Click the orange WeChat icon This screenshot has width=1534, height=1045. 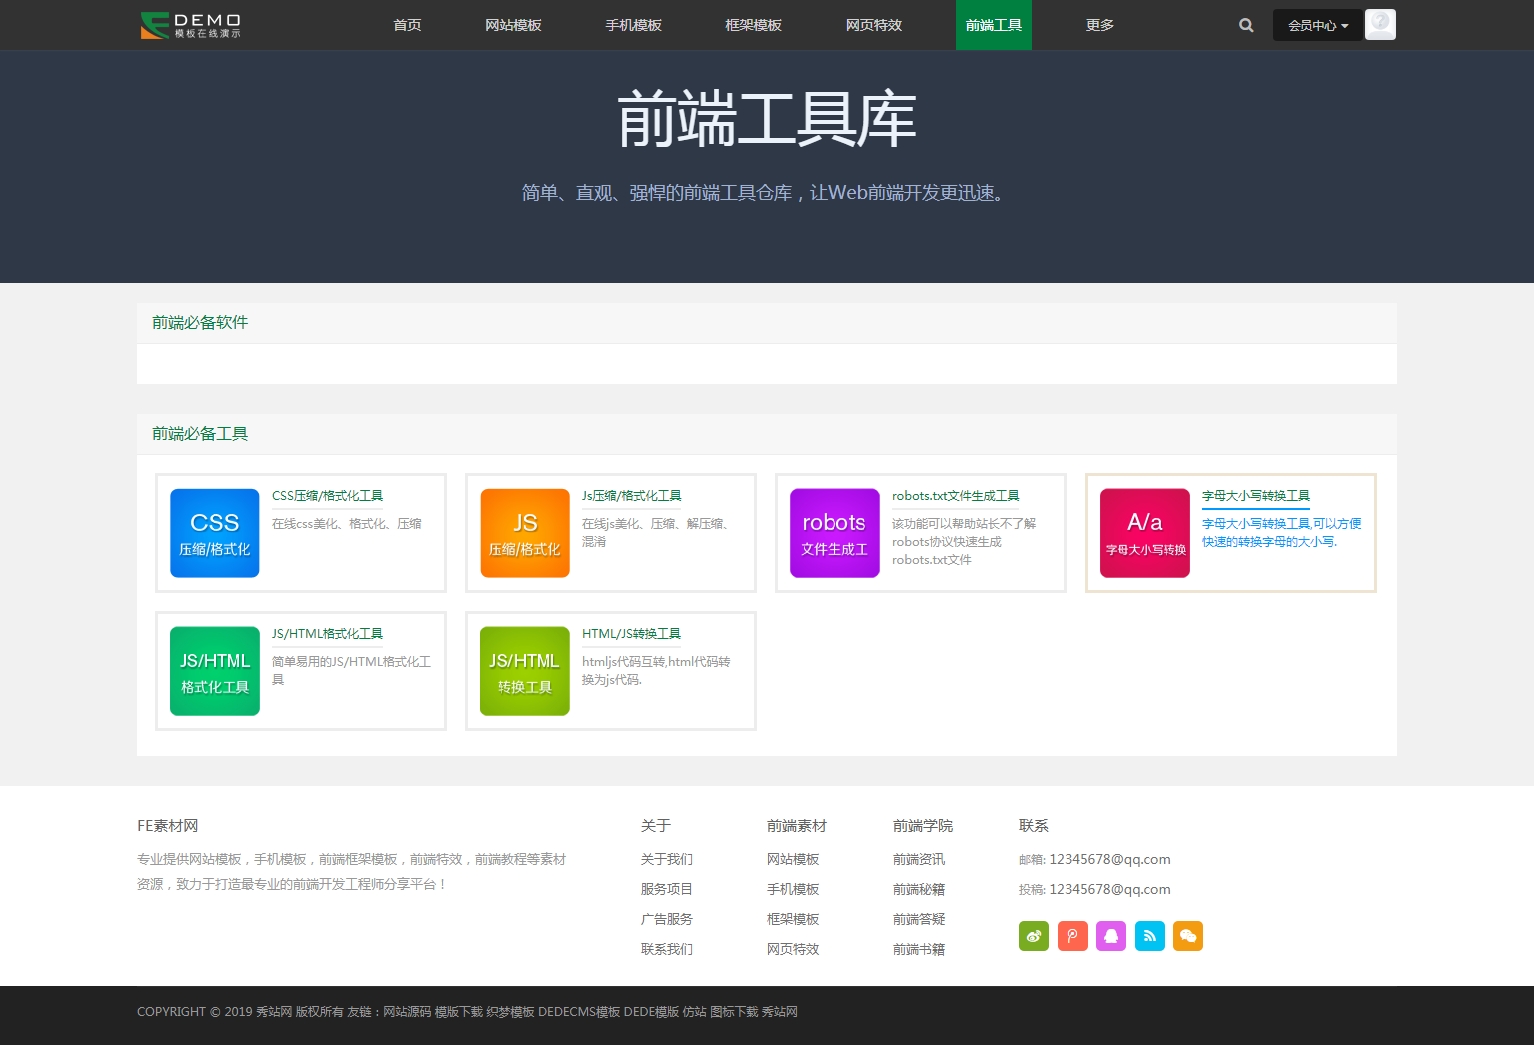coord(1188,936)
